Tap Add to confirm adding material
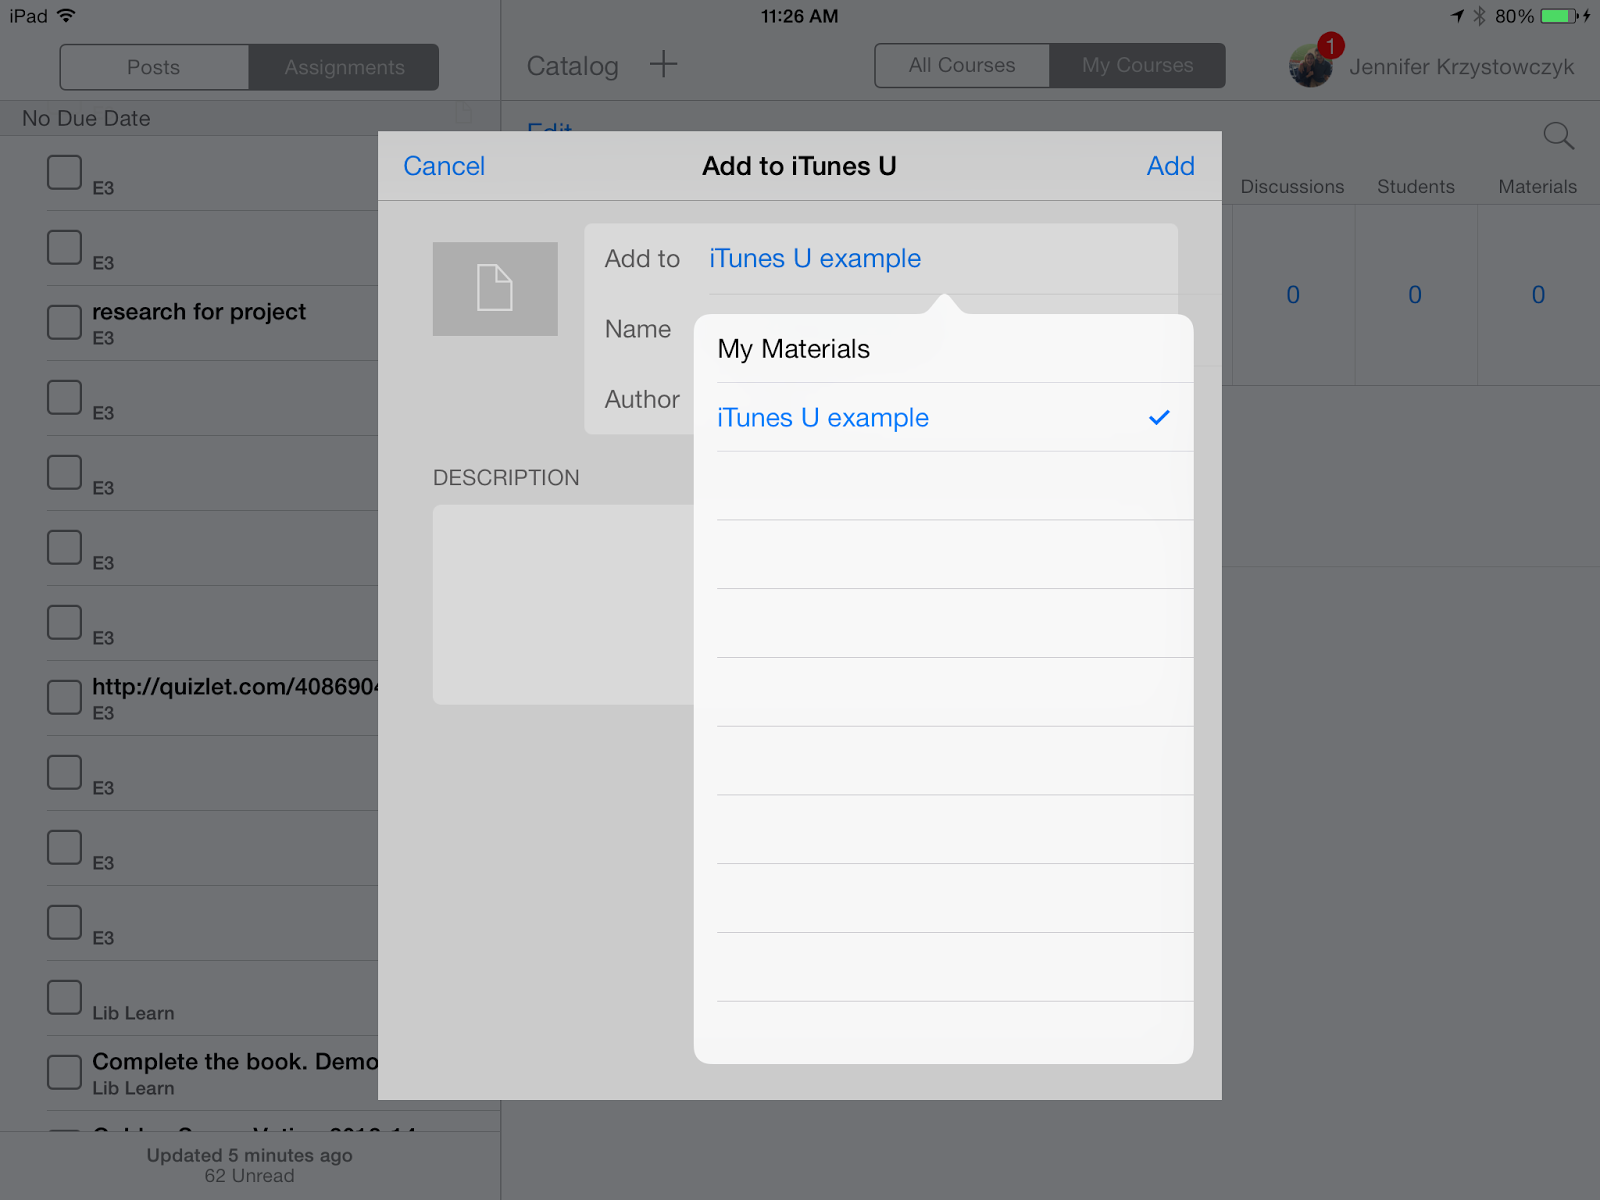This screenshot has width=1600, height=1200. (1171, 166)
